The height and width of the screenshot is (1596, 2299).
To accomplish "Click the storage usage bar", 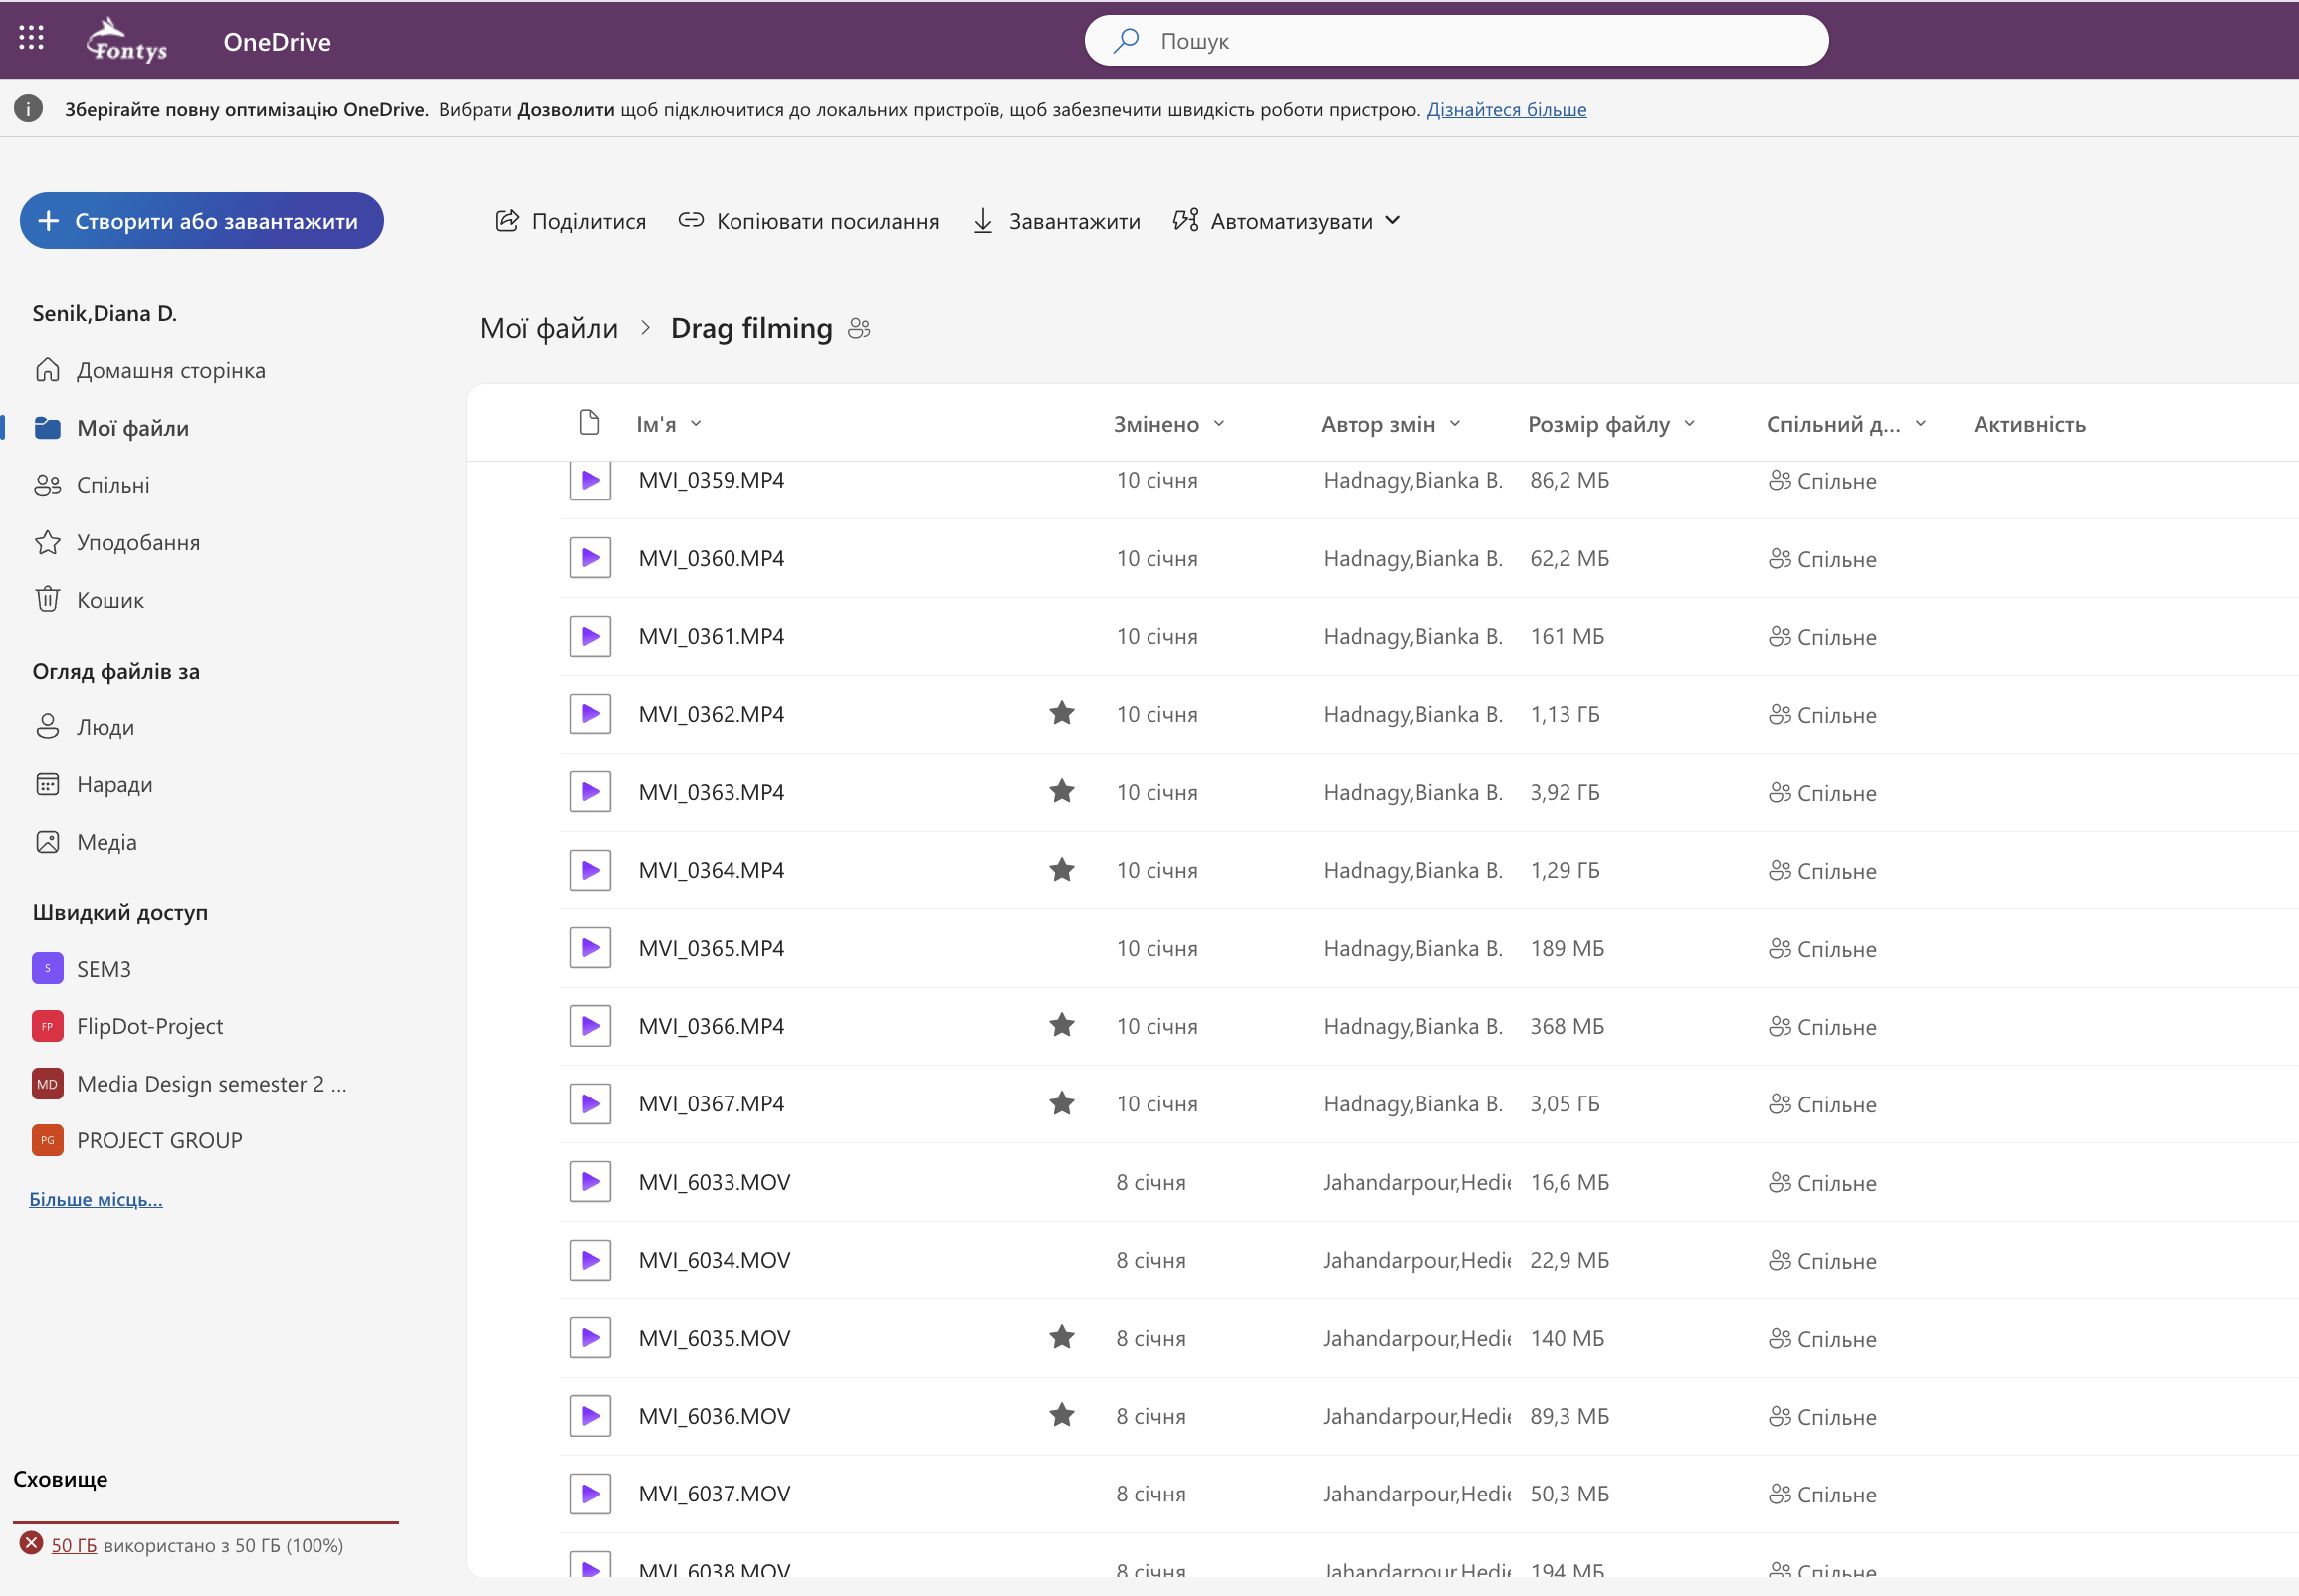I will point(205,1522).
